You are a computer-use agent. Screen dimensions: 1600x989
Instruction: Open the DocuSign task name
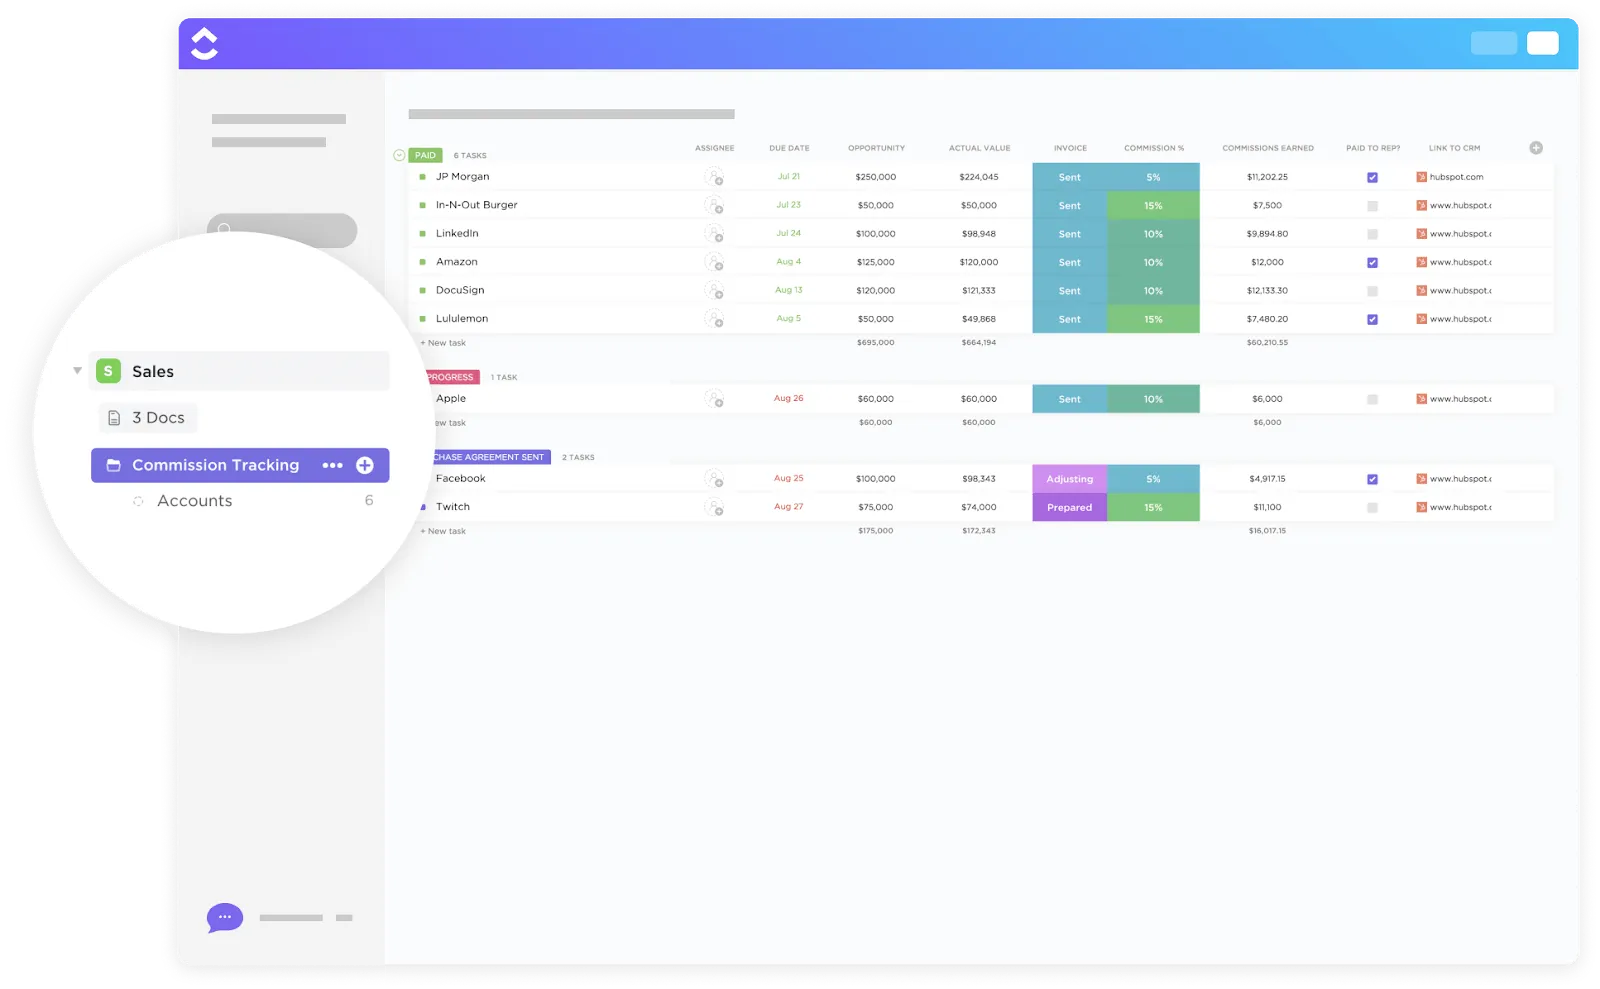(x=460, y=290)
